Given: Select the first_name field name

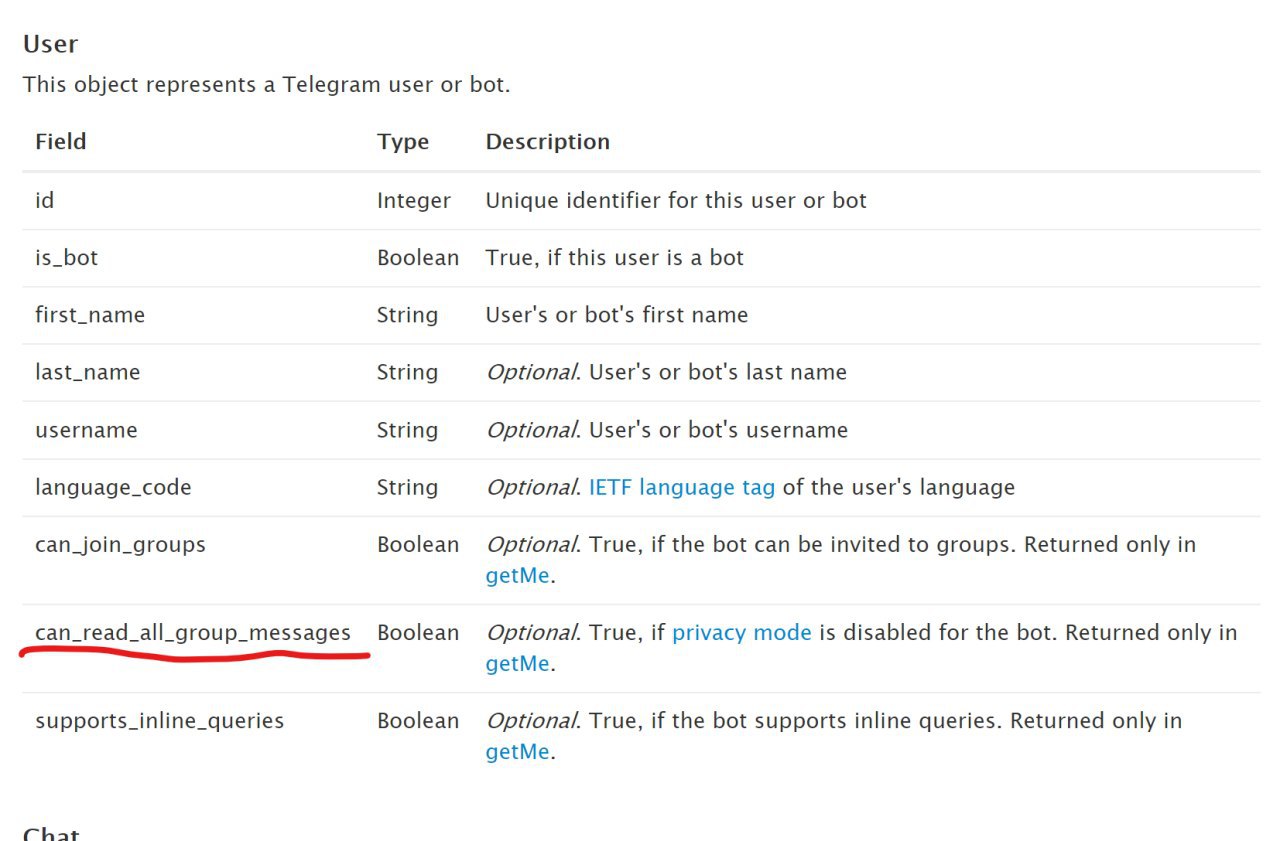Looking at the screenshot, I should point(90,315).
